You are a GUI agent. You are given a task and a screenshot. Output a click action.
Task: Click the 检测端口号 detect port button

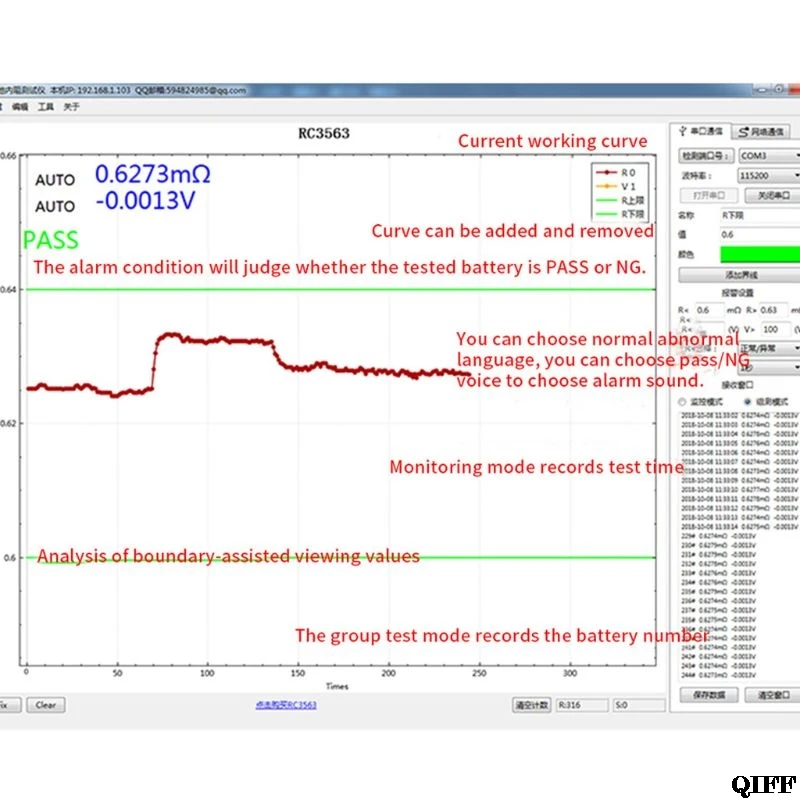[x=706, y=156]
